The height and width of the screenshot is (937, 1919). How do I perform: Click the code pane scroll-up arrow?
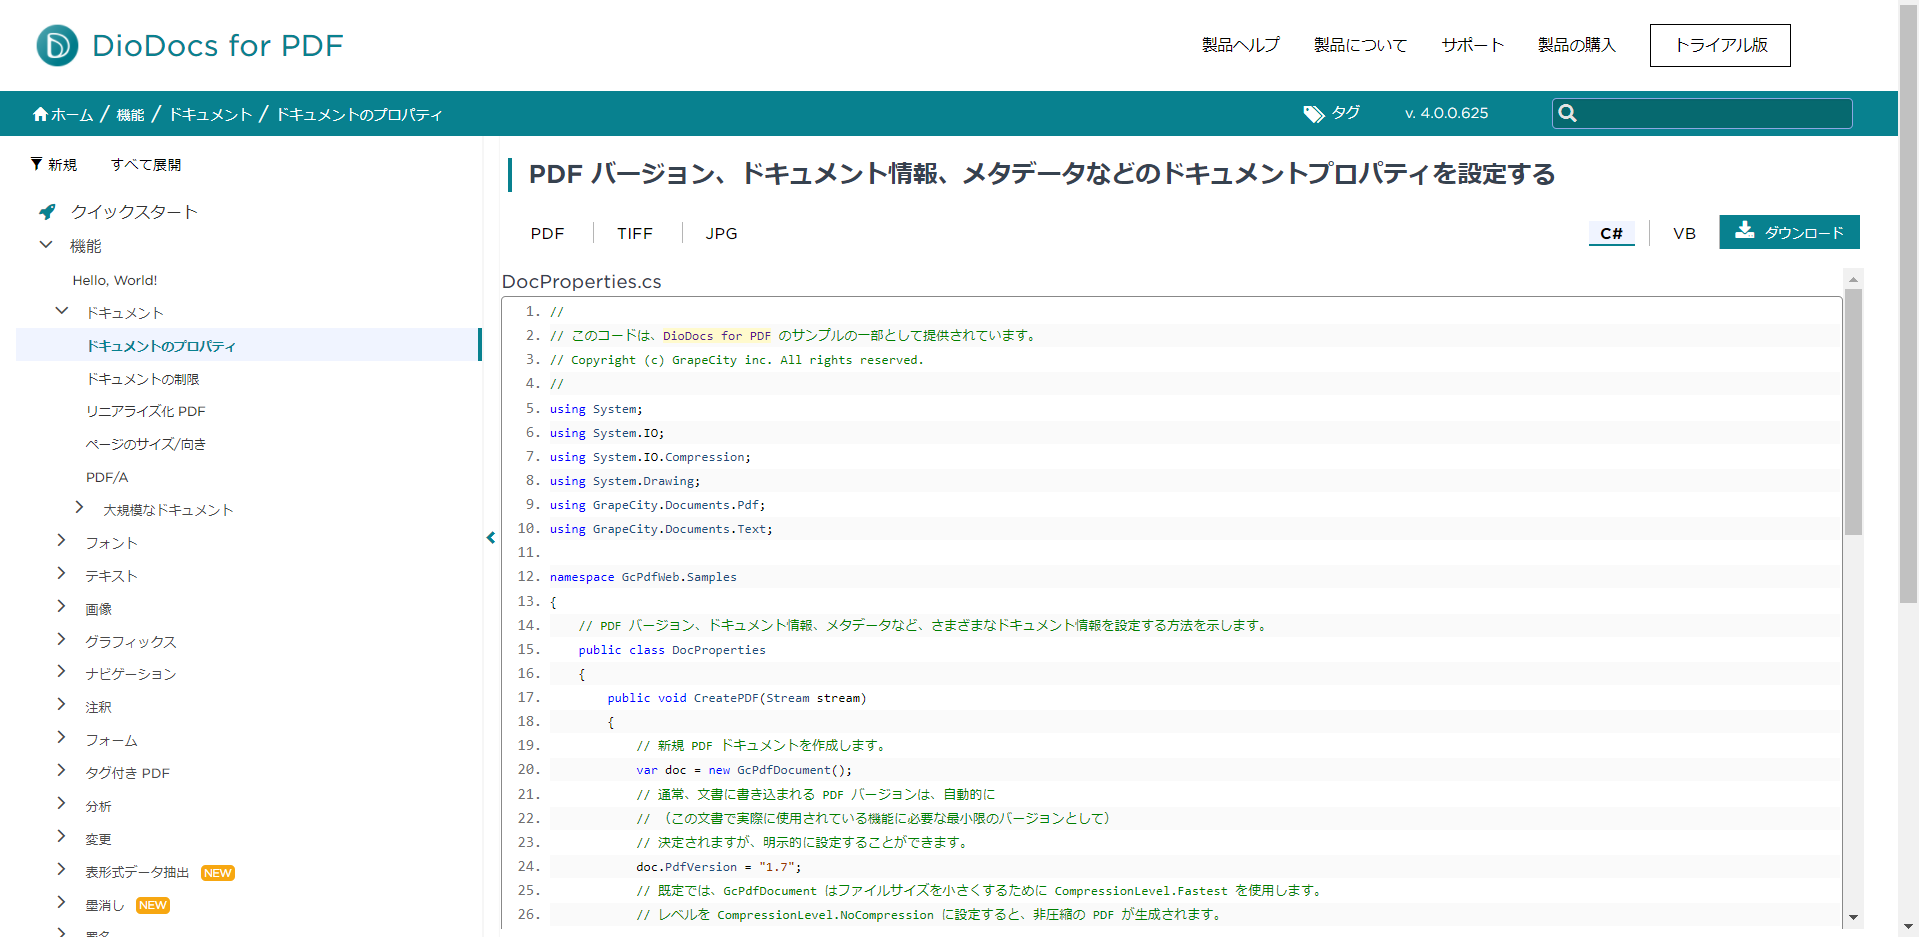click(x=1853, y=279)
